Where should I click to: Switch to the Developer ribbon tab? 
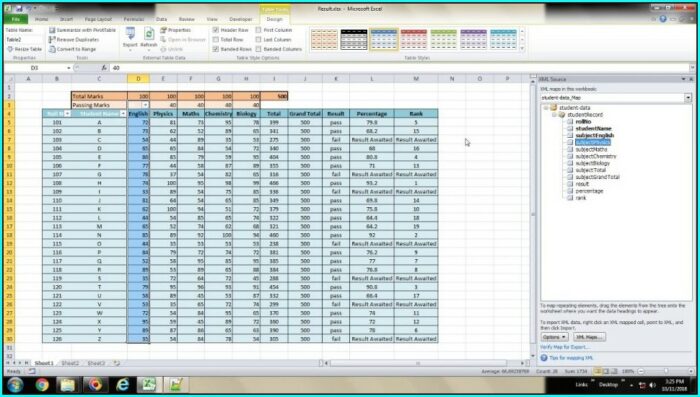pyautogui.click(x=241, y=19)
